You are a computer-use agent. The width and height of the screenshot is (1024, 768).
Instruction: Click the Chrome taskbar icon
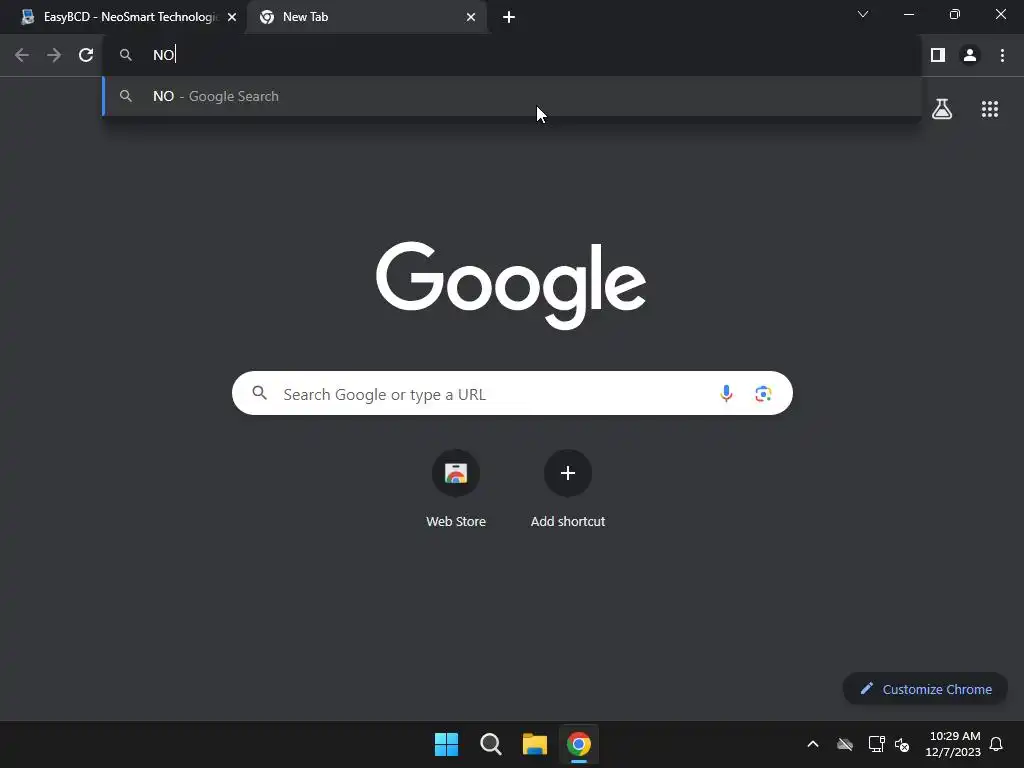click(579, 744)
